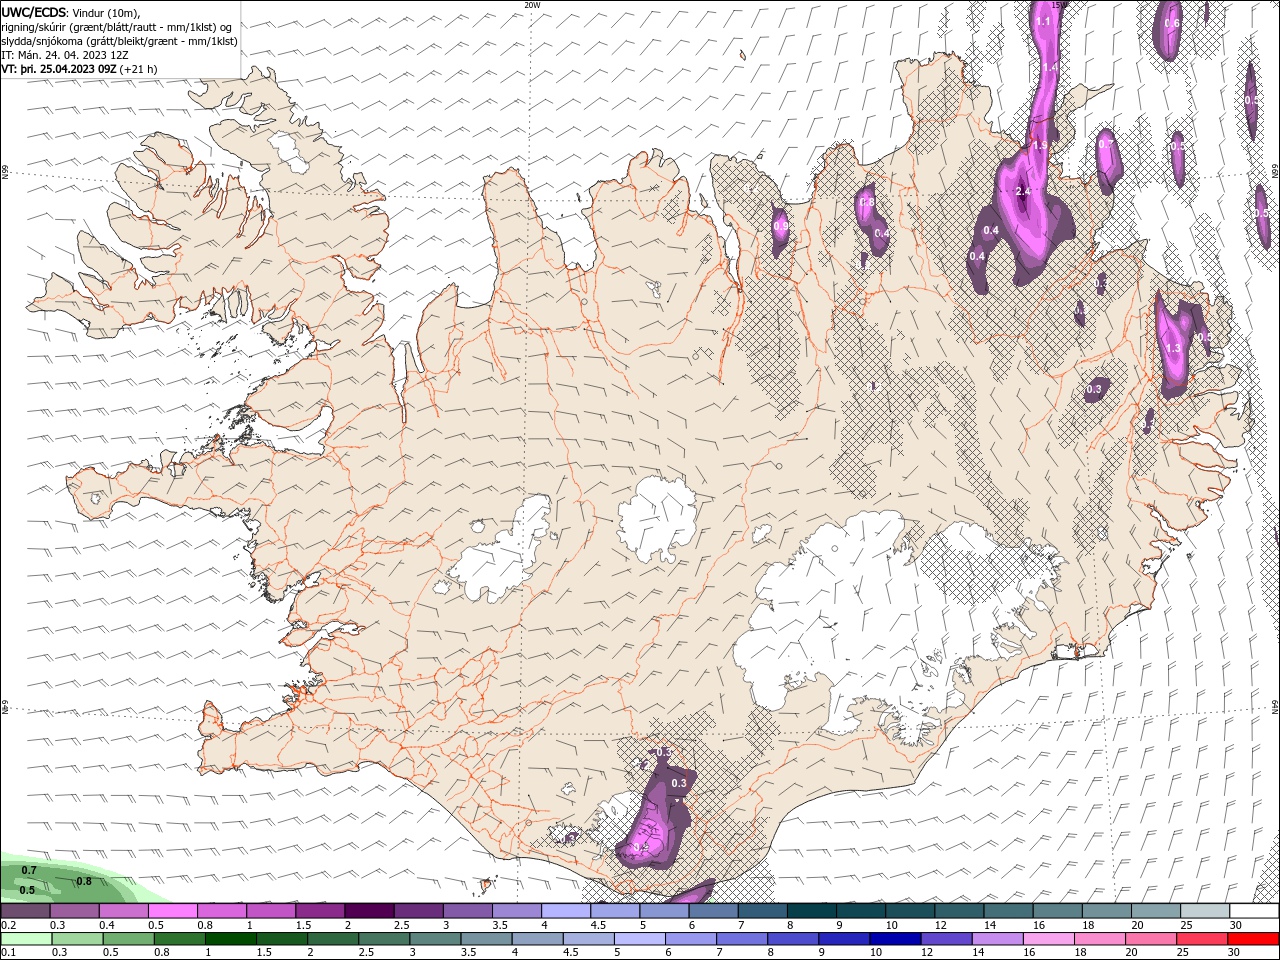Choose the bright pink 0.5 swatch in snow scale
The image size is (1280, 960).
(172, 911)
